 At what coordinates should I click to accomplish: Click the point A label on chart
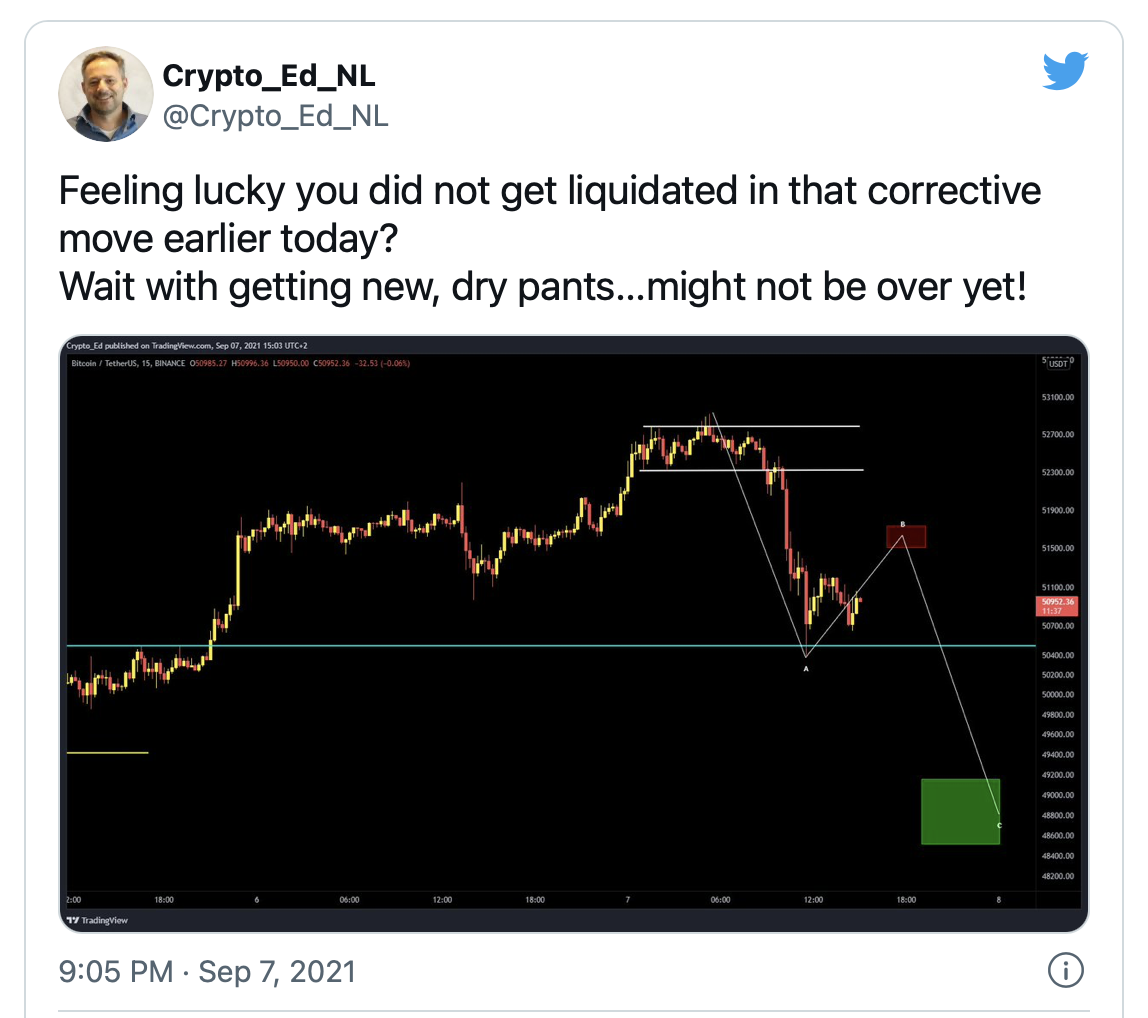[x=806, y=669]
